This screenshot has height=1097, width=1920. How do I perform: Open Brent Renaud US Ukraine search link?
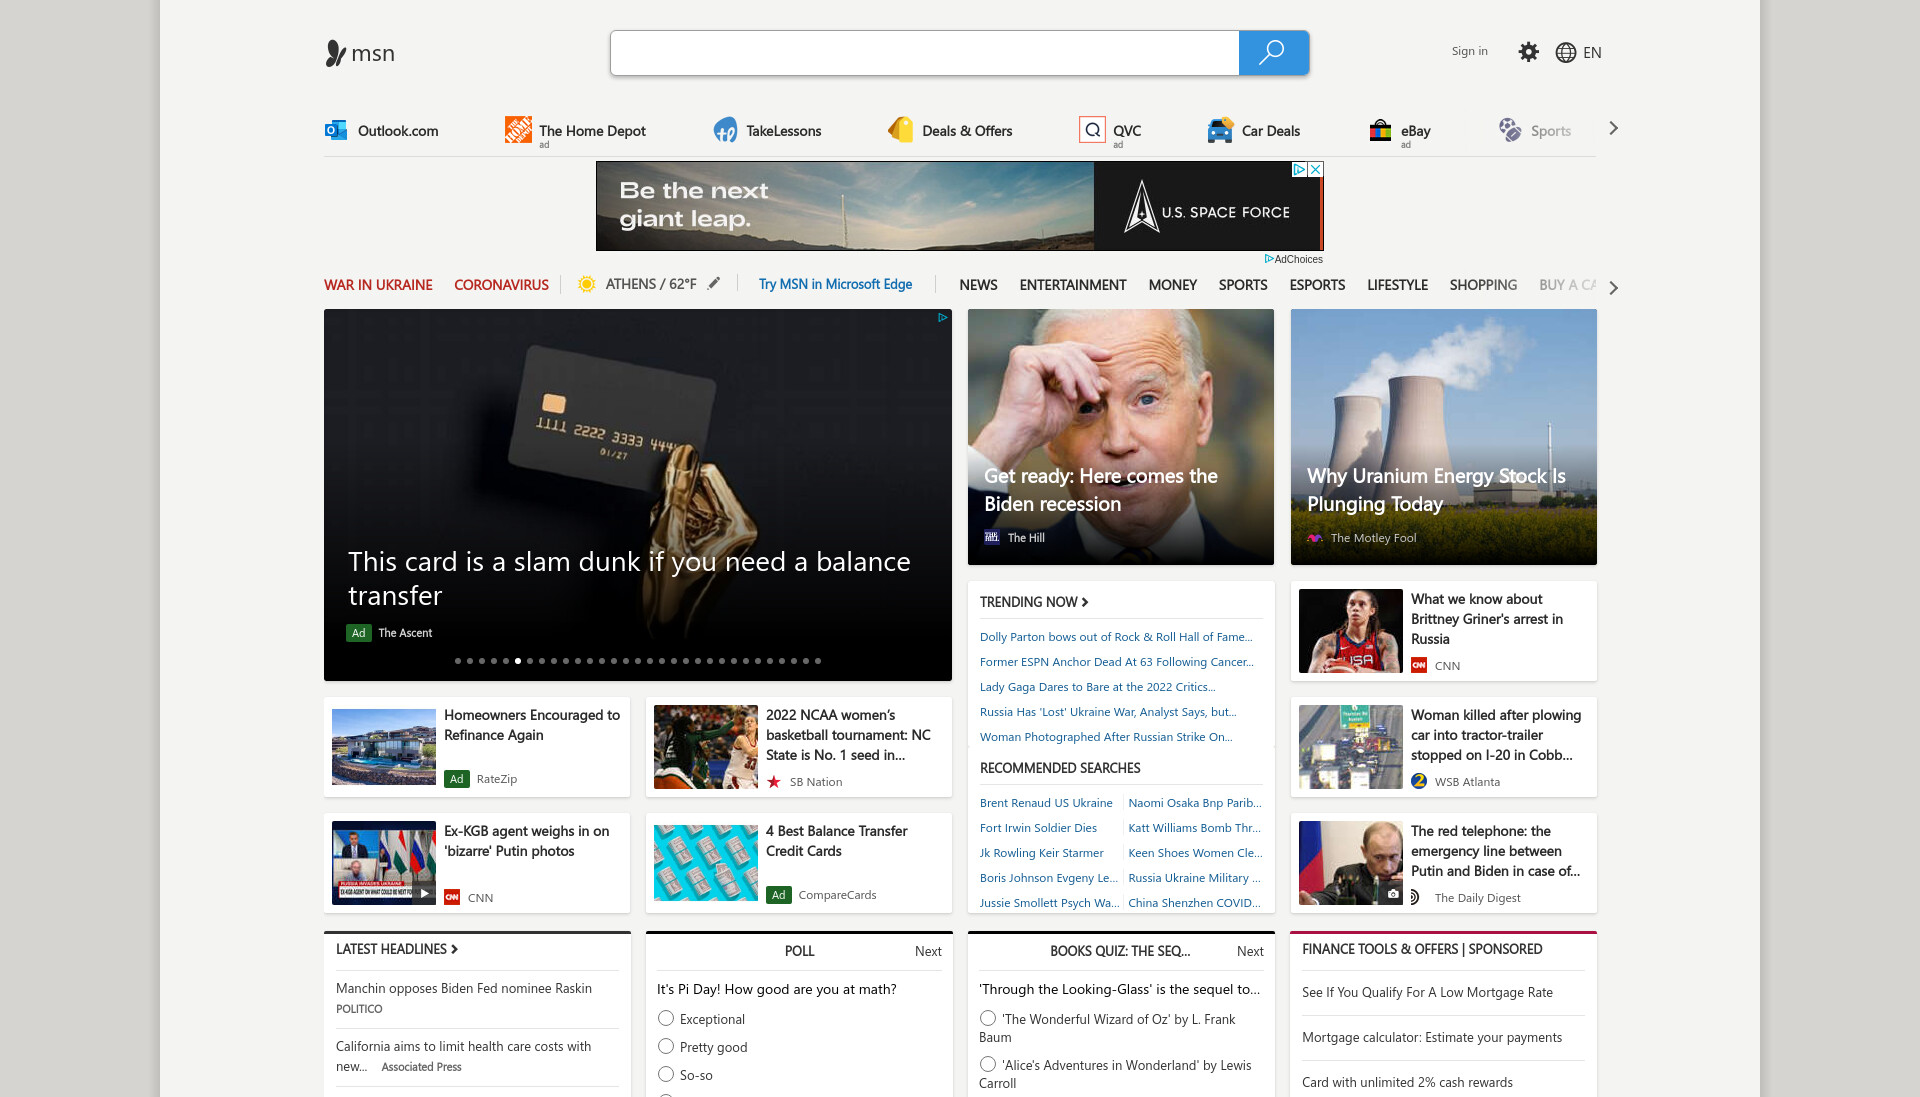pyautogui.click(x=1045, y=803)
